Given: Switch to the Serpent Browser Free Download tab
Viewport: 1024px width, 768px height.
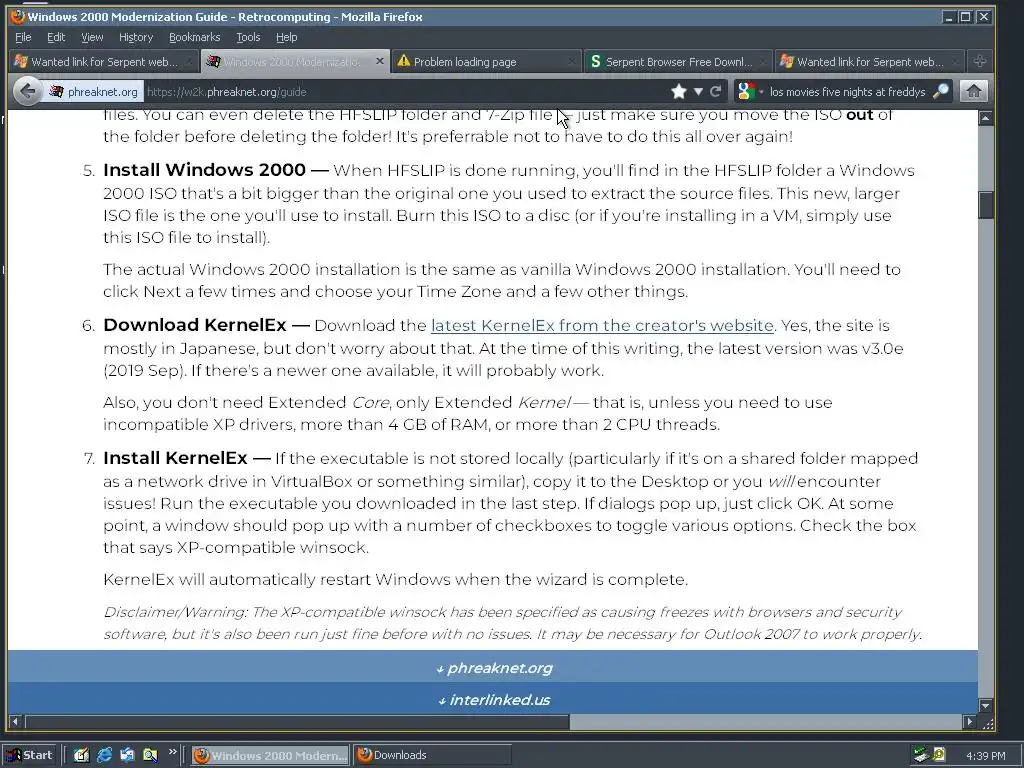Looking at the screenshot, I should [678, 61].
